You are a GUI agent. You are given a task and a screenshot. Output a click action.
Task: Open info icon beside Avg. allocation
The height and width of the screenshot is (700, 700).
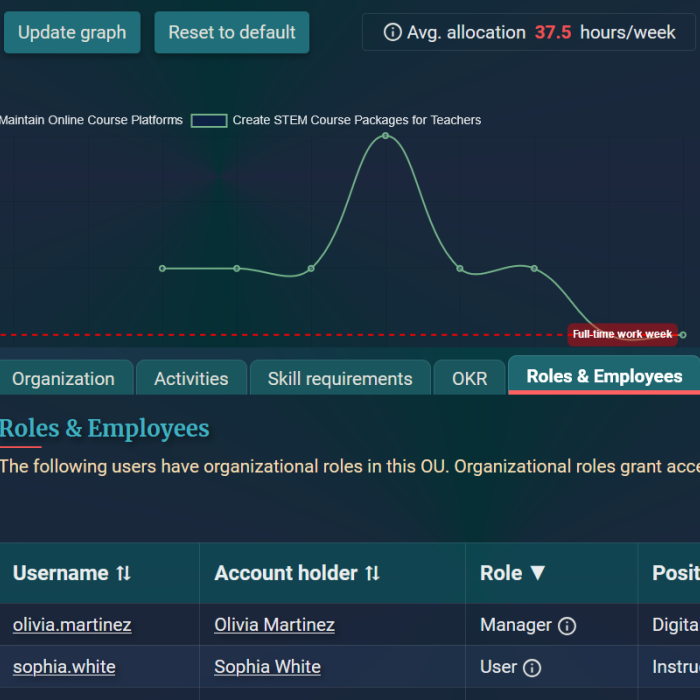tap(392, 32)
